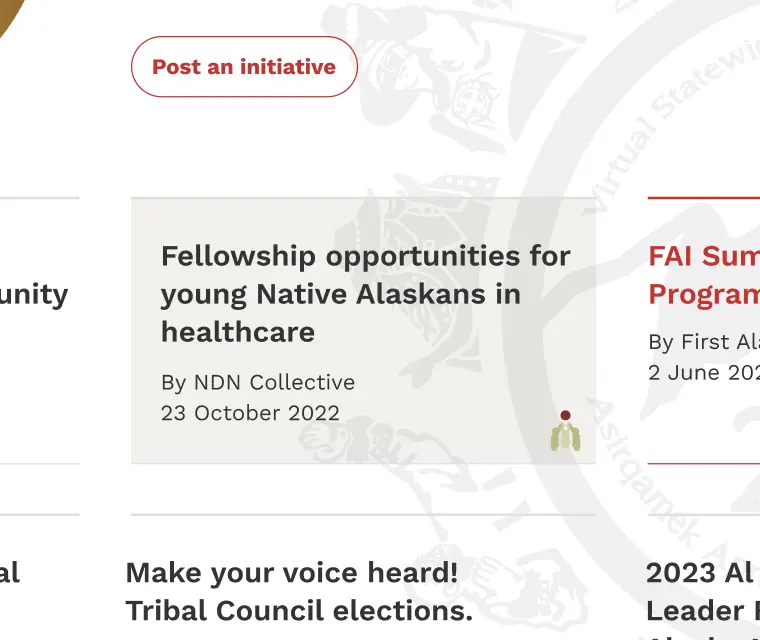760x640 pixels.
Task: Click the "Tribal Council elections." heading line
Action: tap(299, 611)
